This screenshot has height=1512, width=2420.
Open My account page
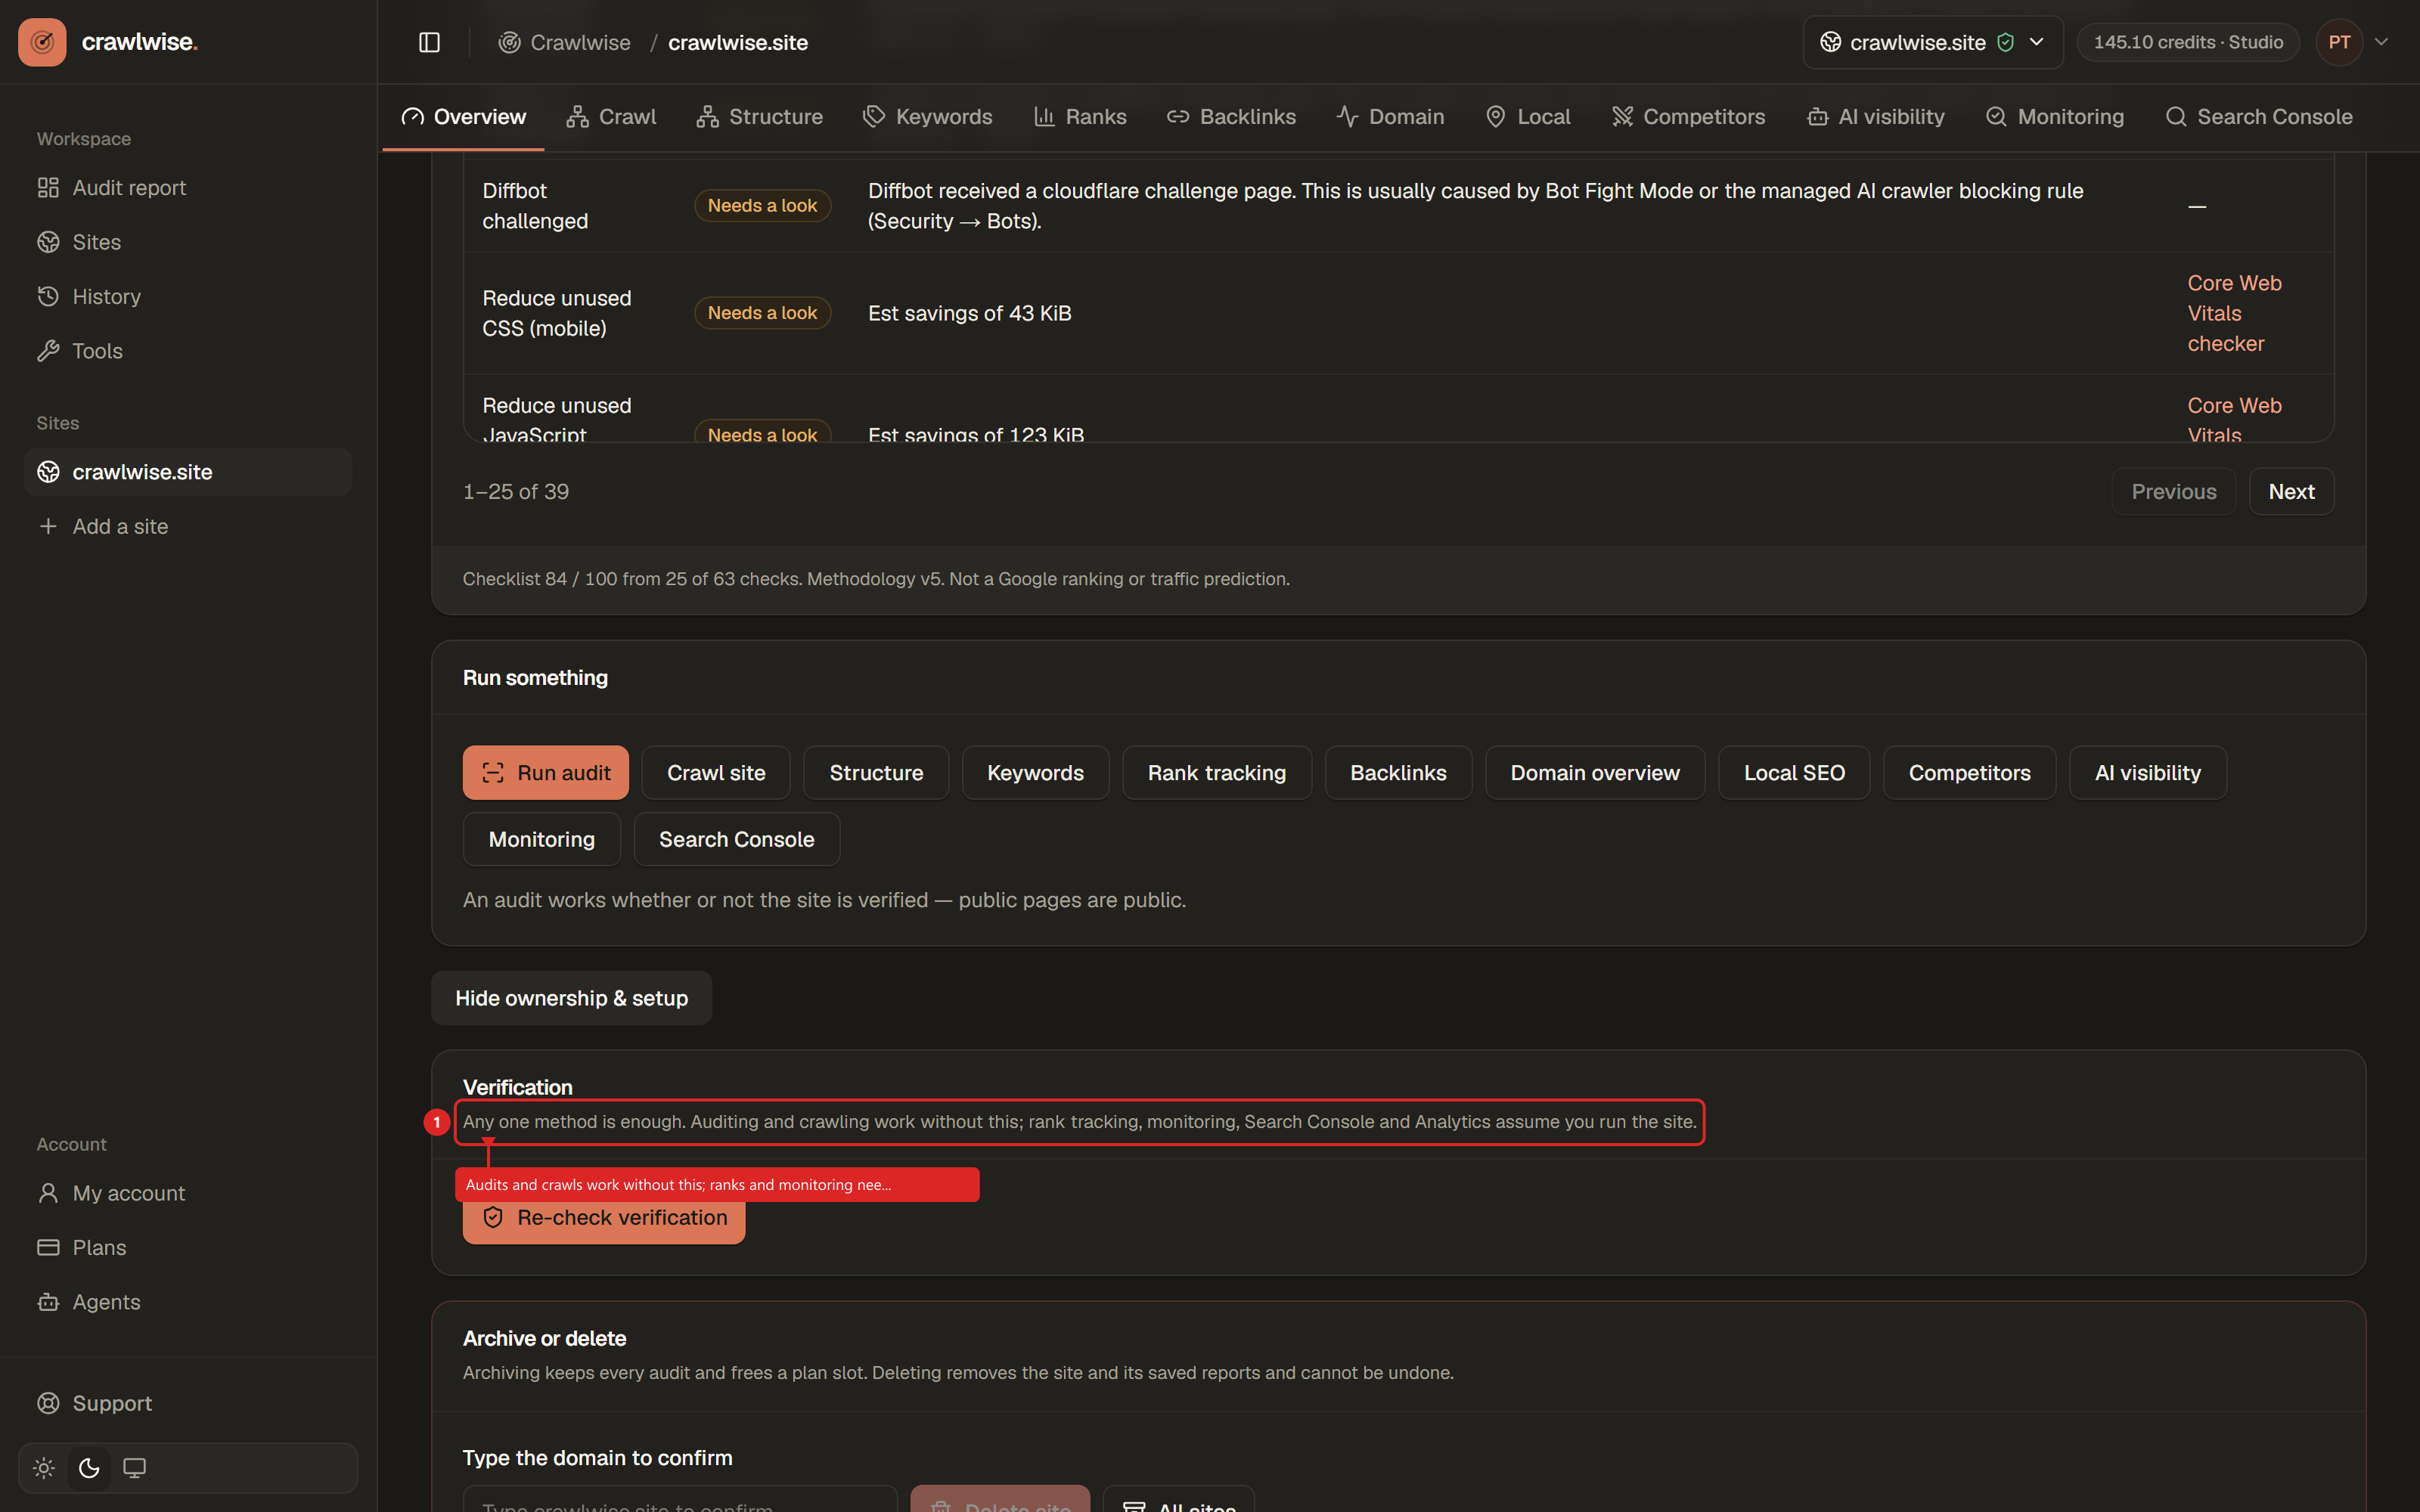188,1193
